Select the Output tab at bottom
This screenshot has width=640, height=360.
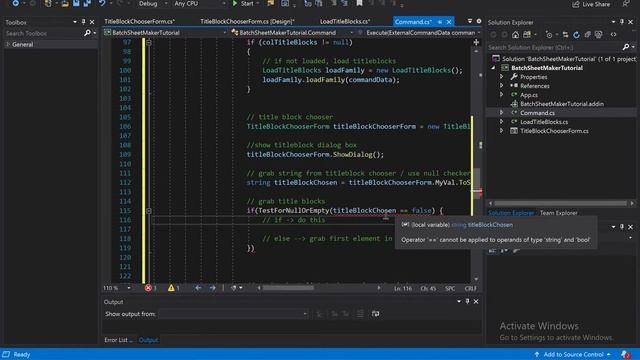point(148,340)
